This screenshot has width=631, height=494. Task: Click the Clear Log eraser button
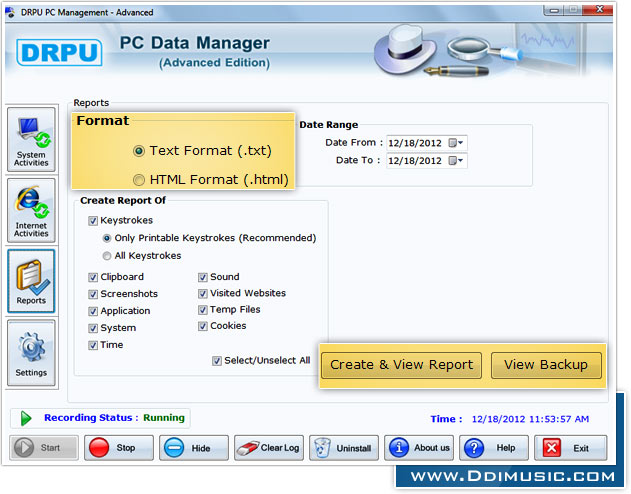[269, 448]
